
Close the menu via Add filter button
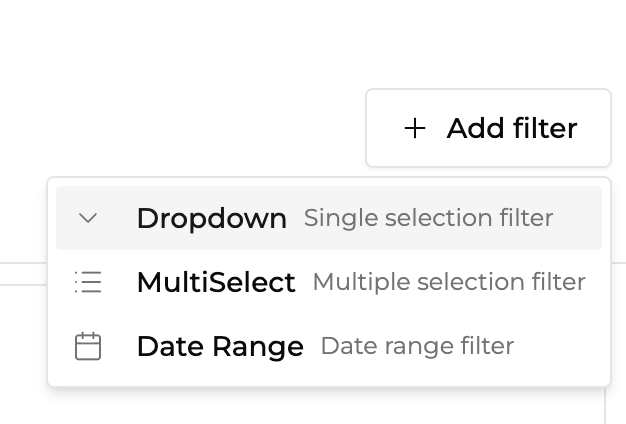[488, 128]
